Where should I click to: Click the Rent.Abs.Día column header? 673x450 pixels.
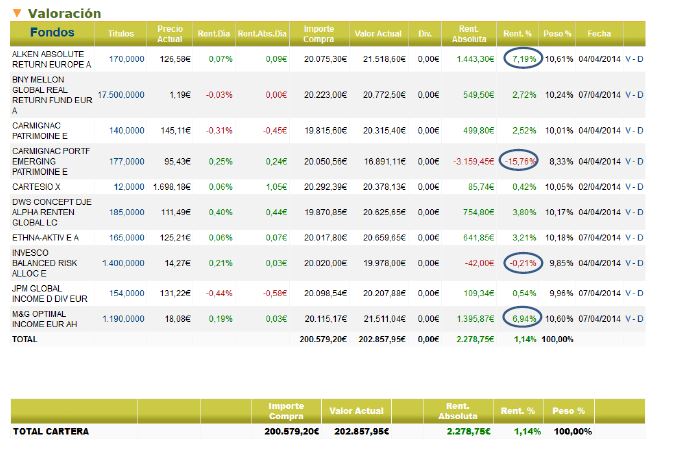(262, 33)
